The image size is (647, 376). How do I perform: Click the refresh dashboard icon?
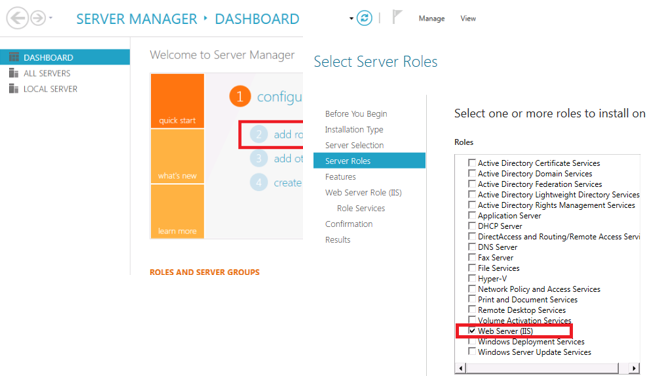click(x=364, y=18)
